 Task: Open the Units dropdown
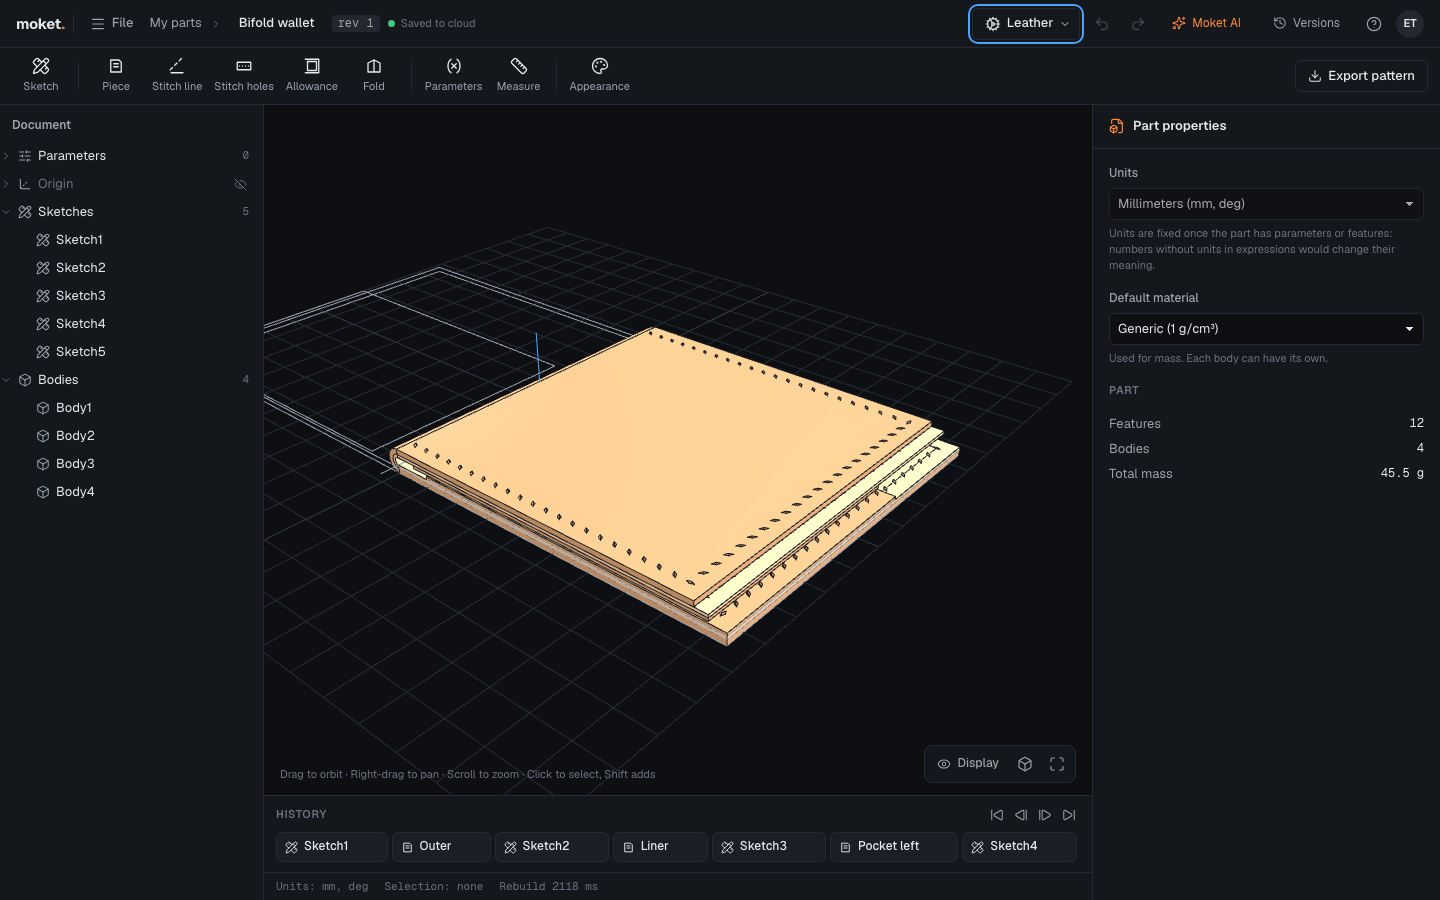[x=1266, y=204]
